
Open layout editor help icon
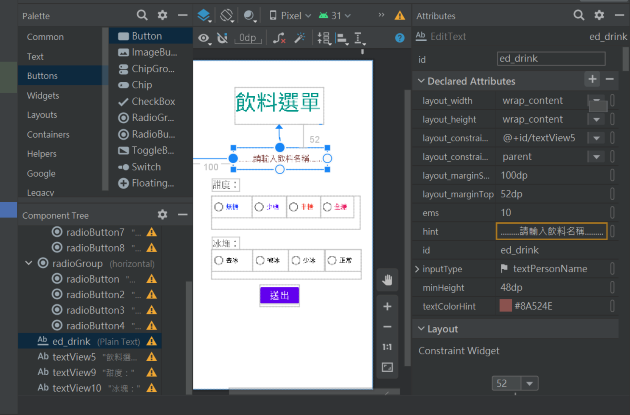[x=399, y=38]
